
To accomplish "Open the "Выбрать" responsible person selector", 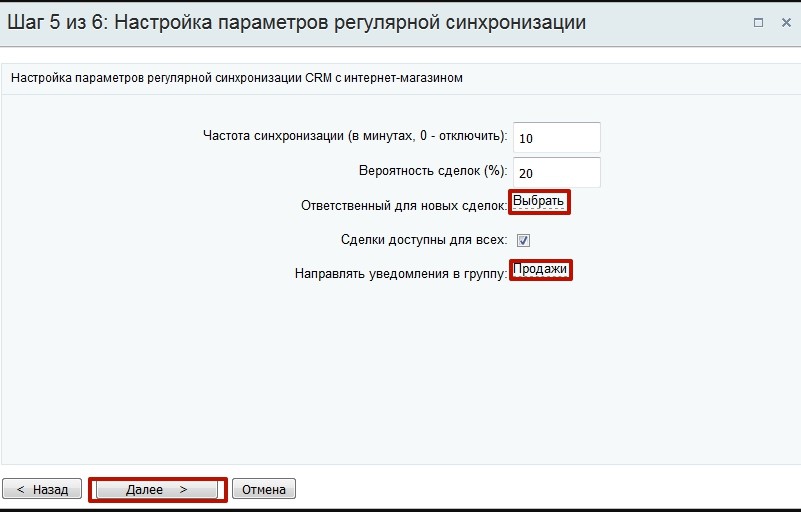I will pyautogui.click(x=539, y=202).
